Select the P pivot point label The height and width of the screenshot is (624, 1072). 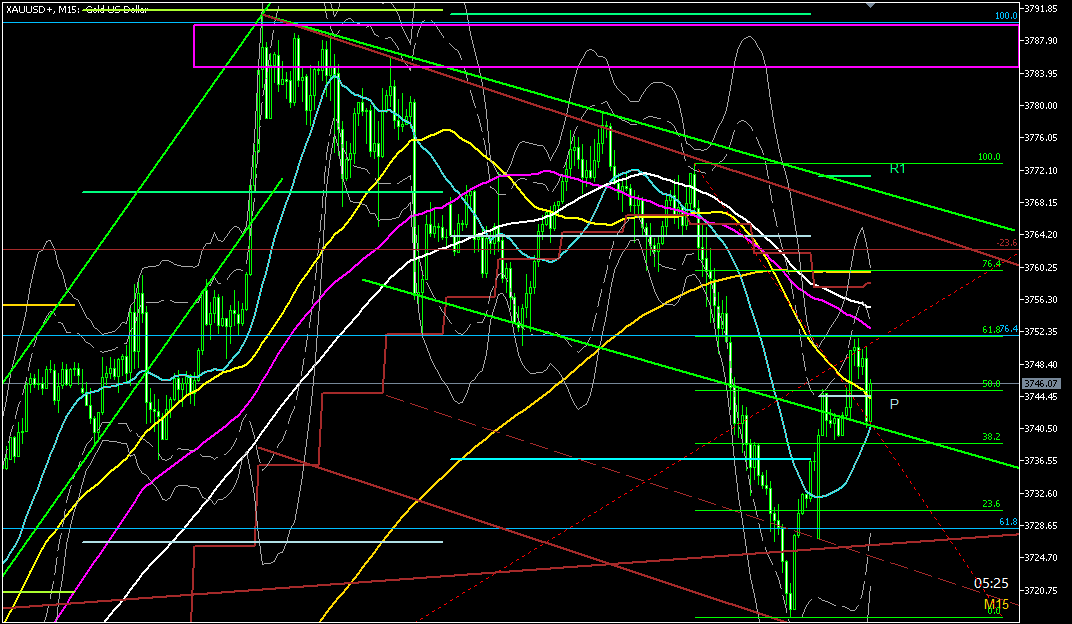(x=893, y=404)
